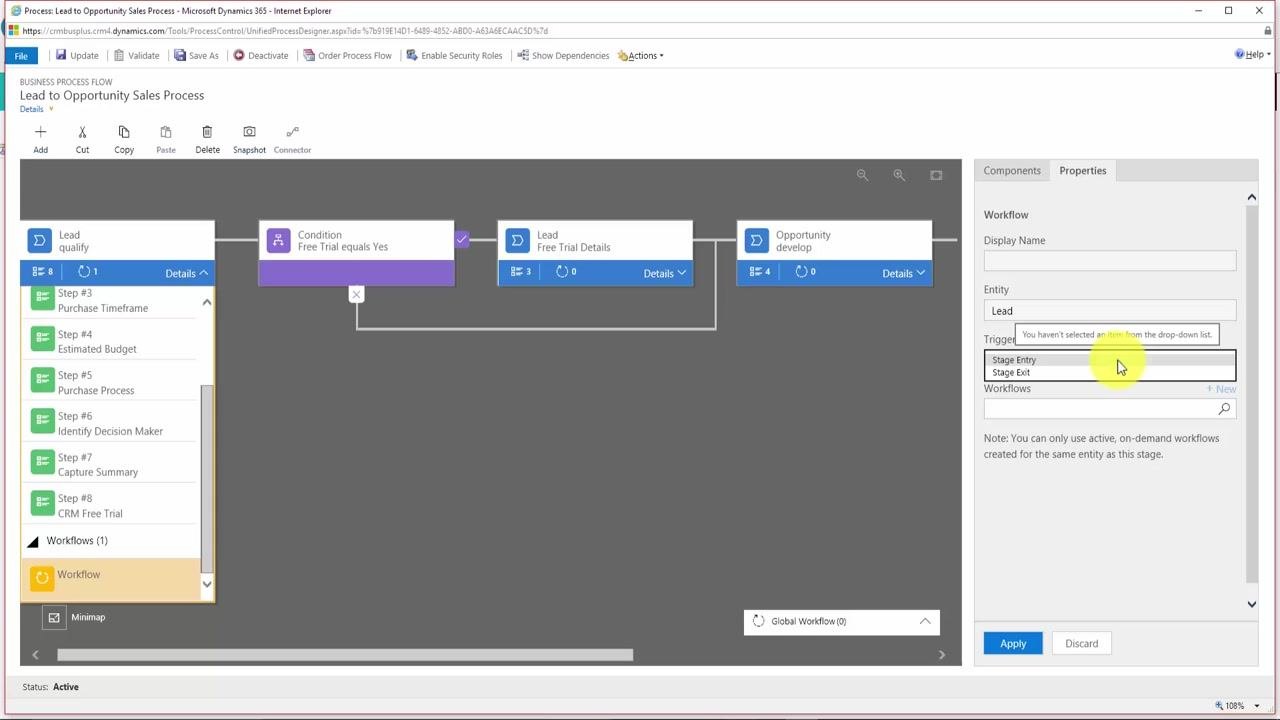Click Save As in the command bar
The image size is (1280, 720).
point(196,56)
